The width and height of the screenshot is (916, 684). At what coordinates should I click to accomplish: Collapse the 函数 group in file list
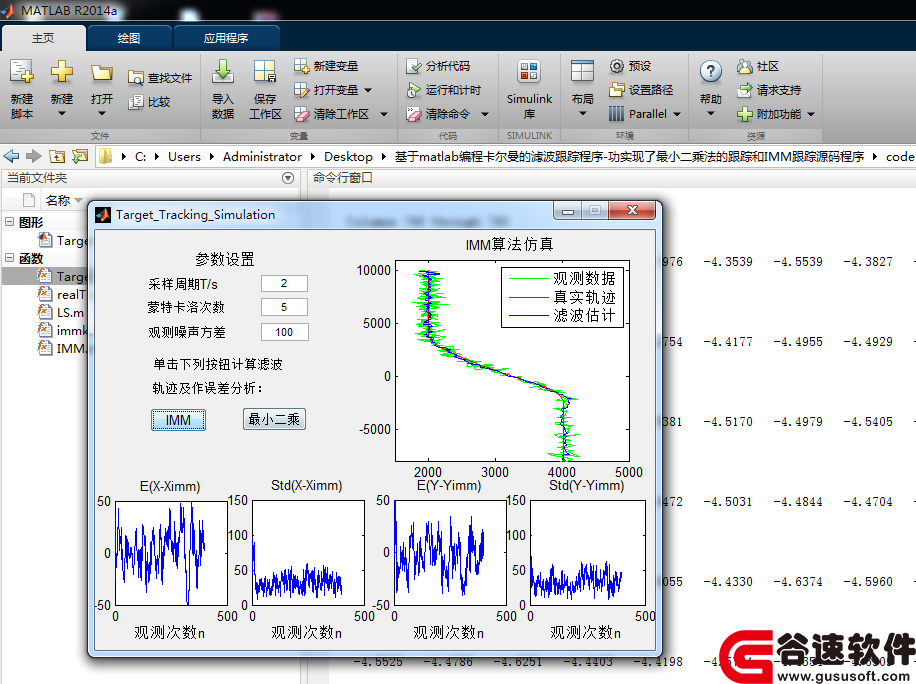pos(9,258)
